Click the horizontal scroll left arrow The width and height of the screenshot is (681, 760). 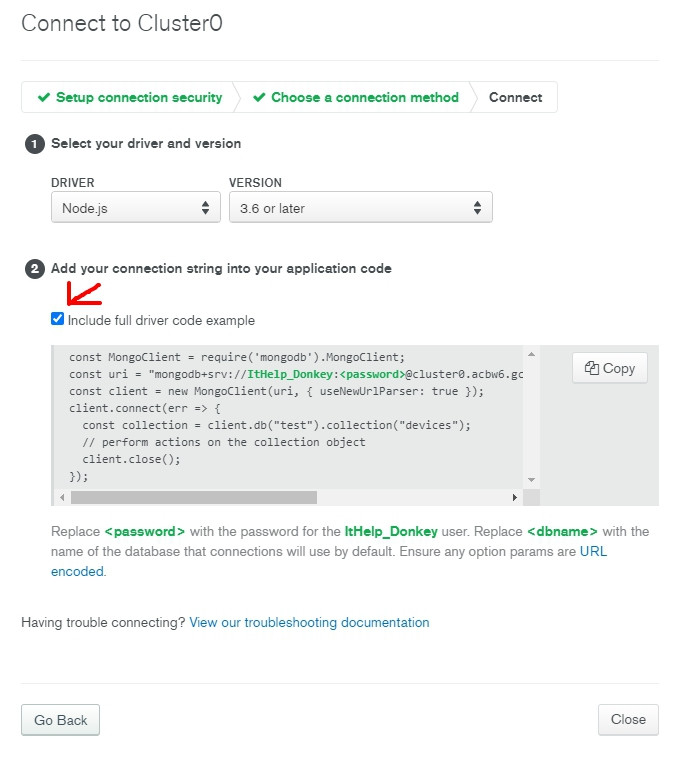[62, 497]
